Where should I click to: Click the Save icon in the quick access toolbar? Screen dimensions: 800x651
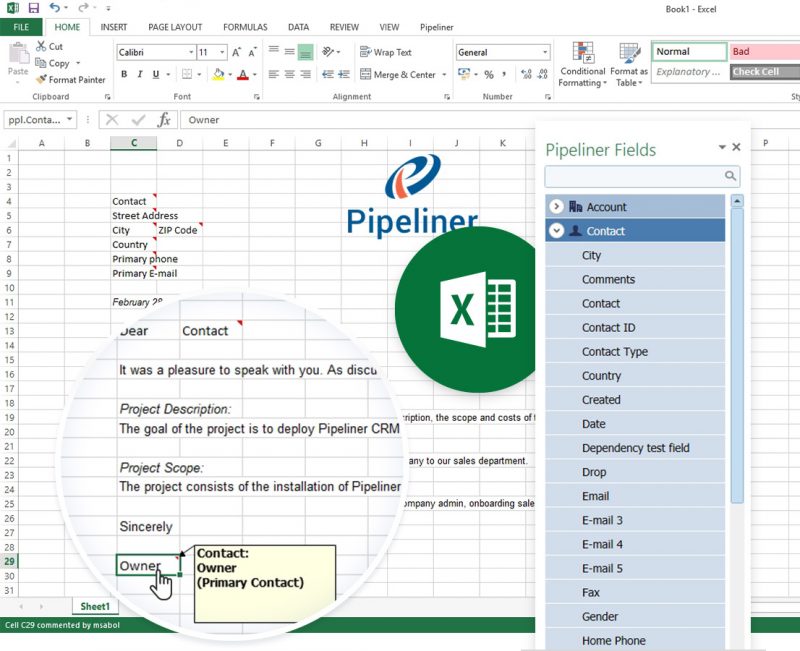tap(34, 8)
